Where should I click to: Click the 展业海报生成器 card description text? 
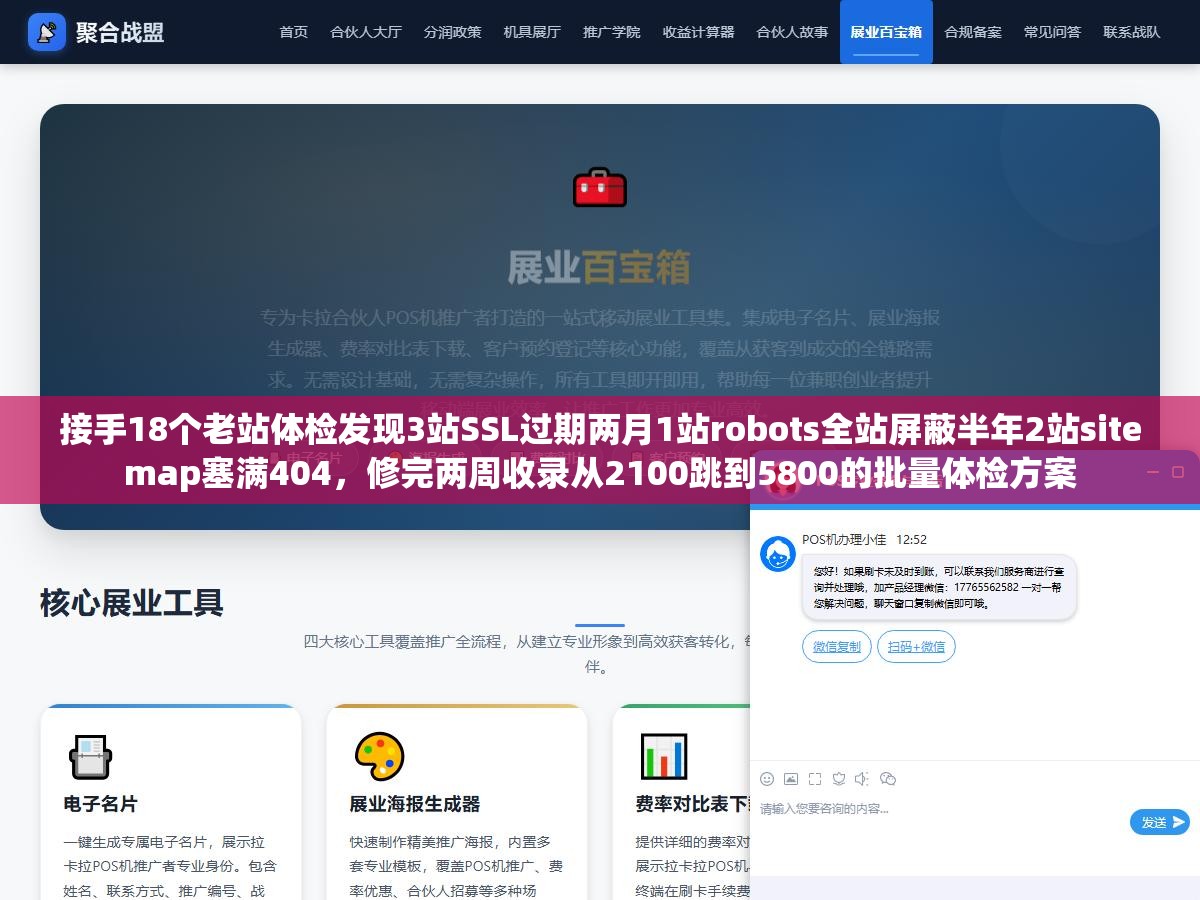456,866
